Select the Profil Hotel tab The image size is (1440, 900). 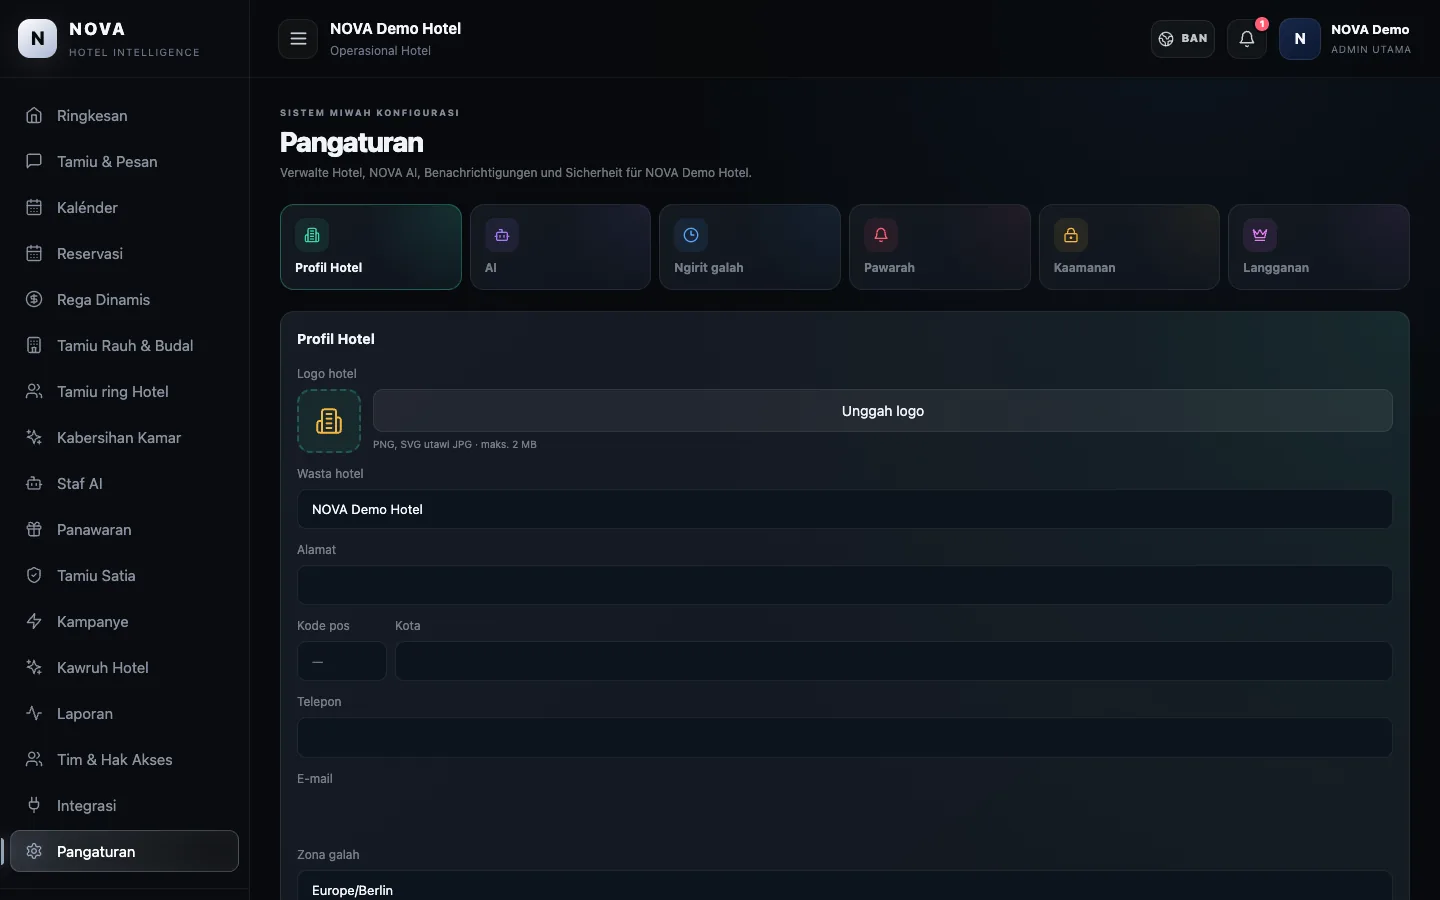click(371, 247)
